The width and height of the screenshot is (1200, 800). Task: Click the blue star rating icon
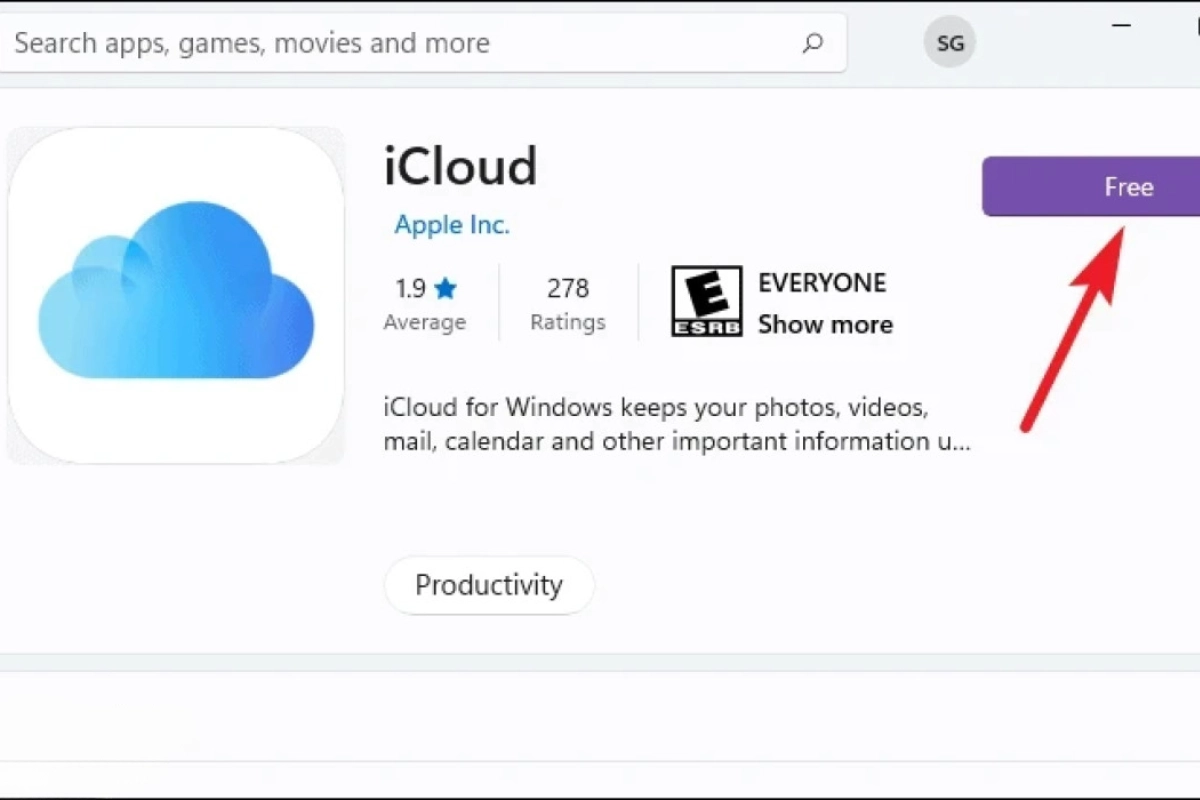click(448, 287)
